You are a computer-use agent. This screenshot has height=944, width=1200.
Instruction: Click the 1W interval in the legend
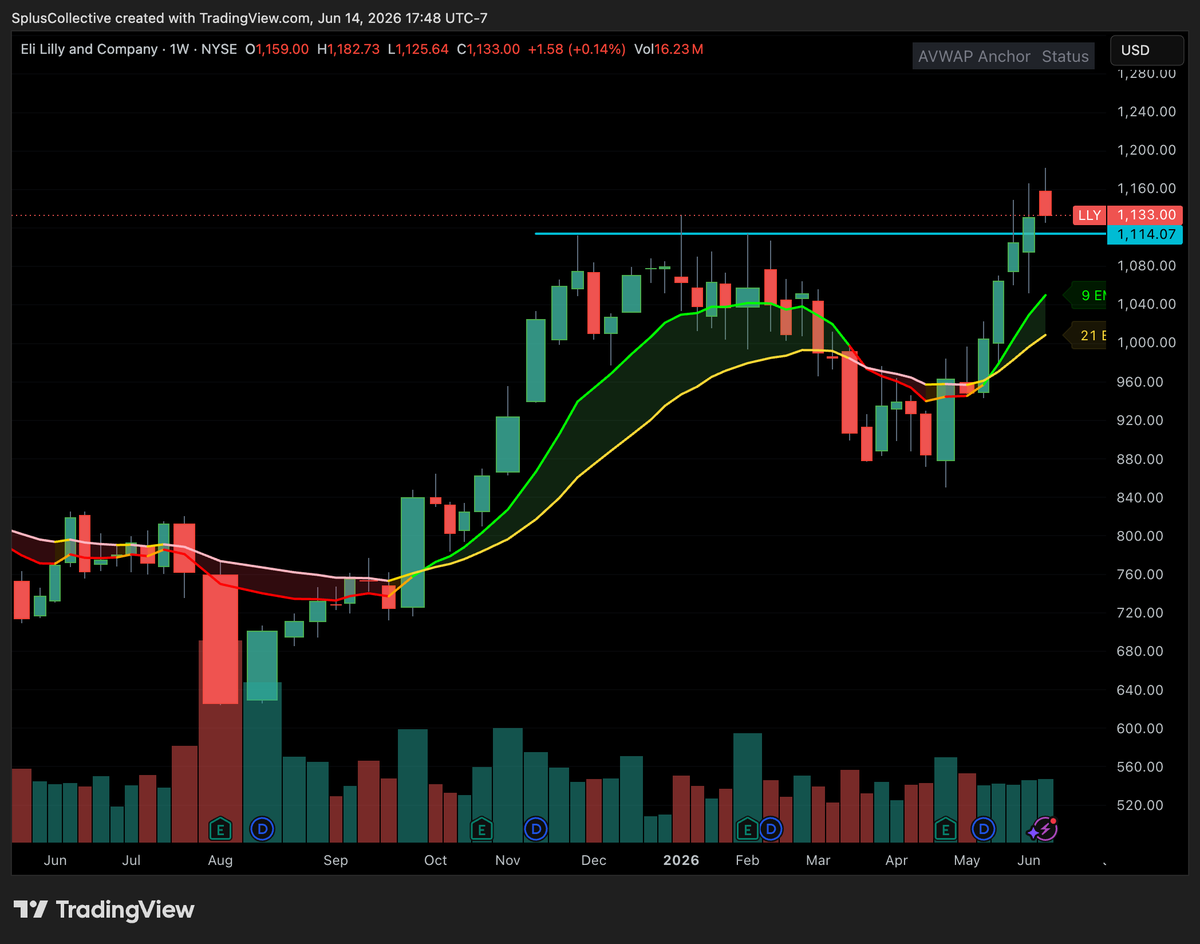[179, 49]
